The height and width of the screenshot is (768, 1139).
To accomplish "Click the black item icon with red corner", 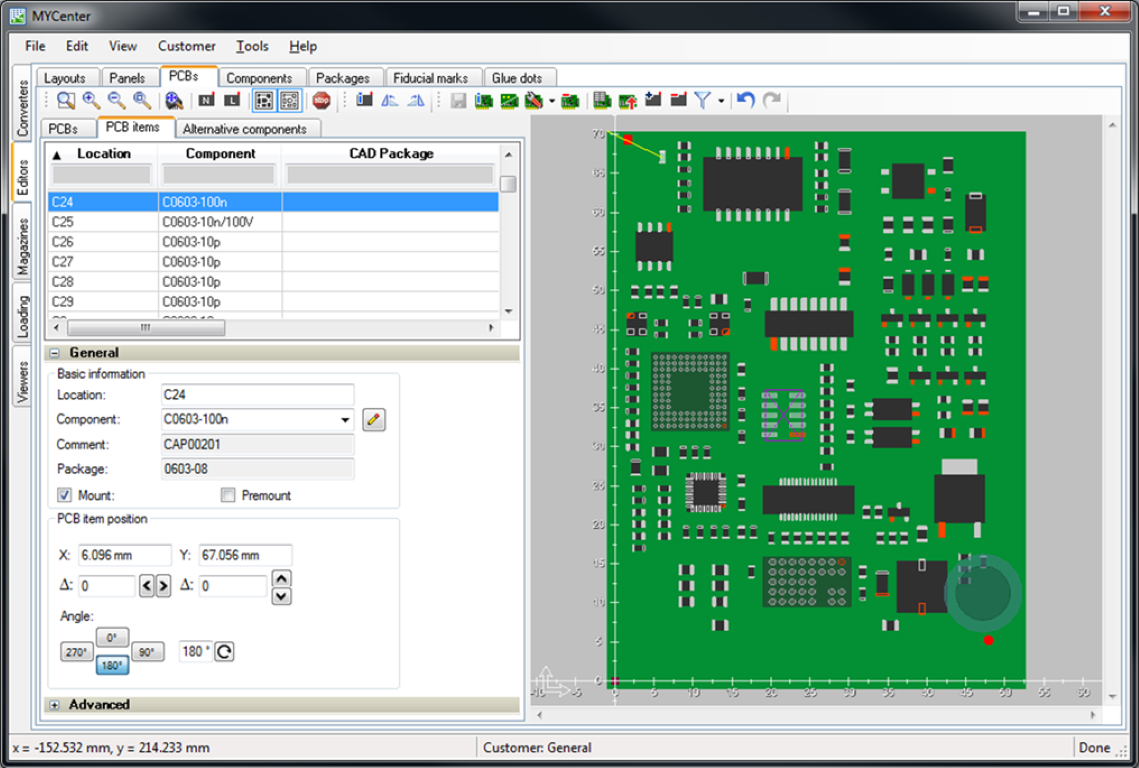I will [x=678, y=100].
